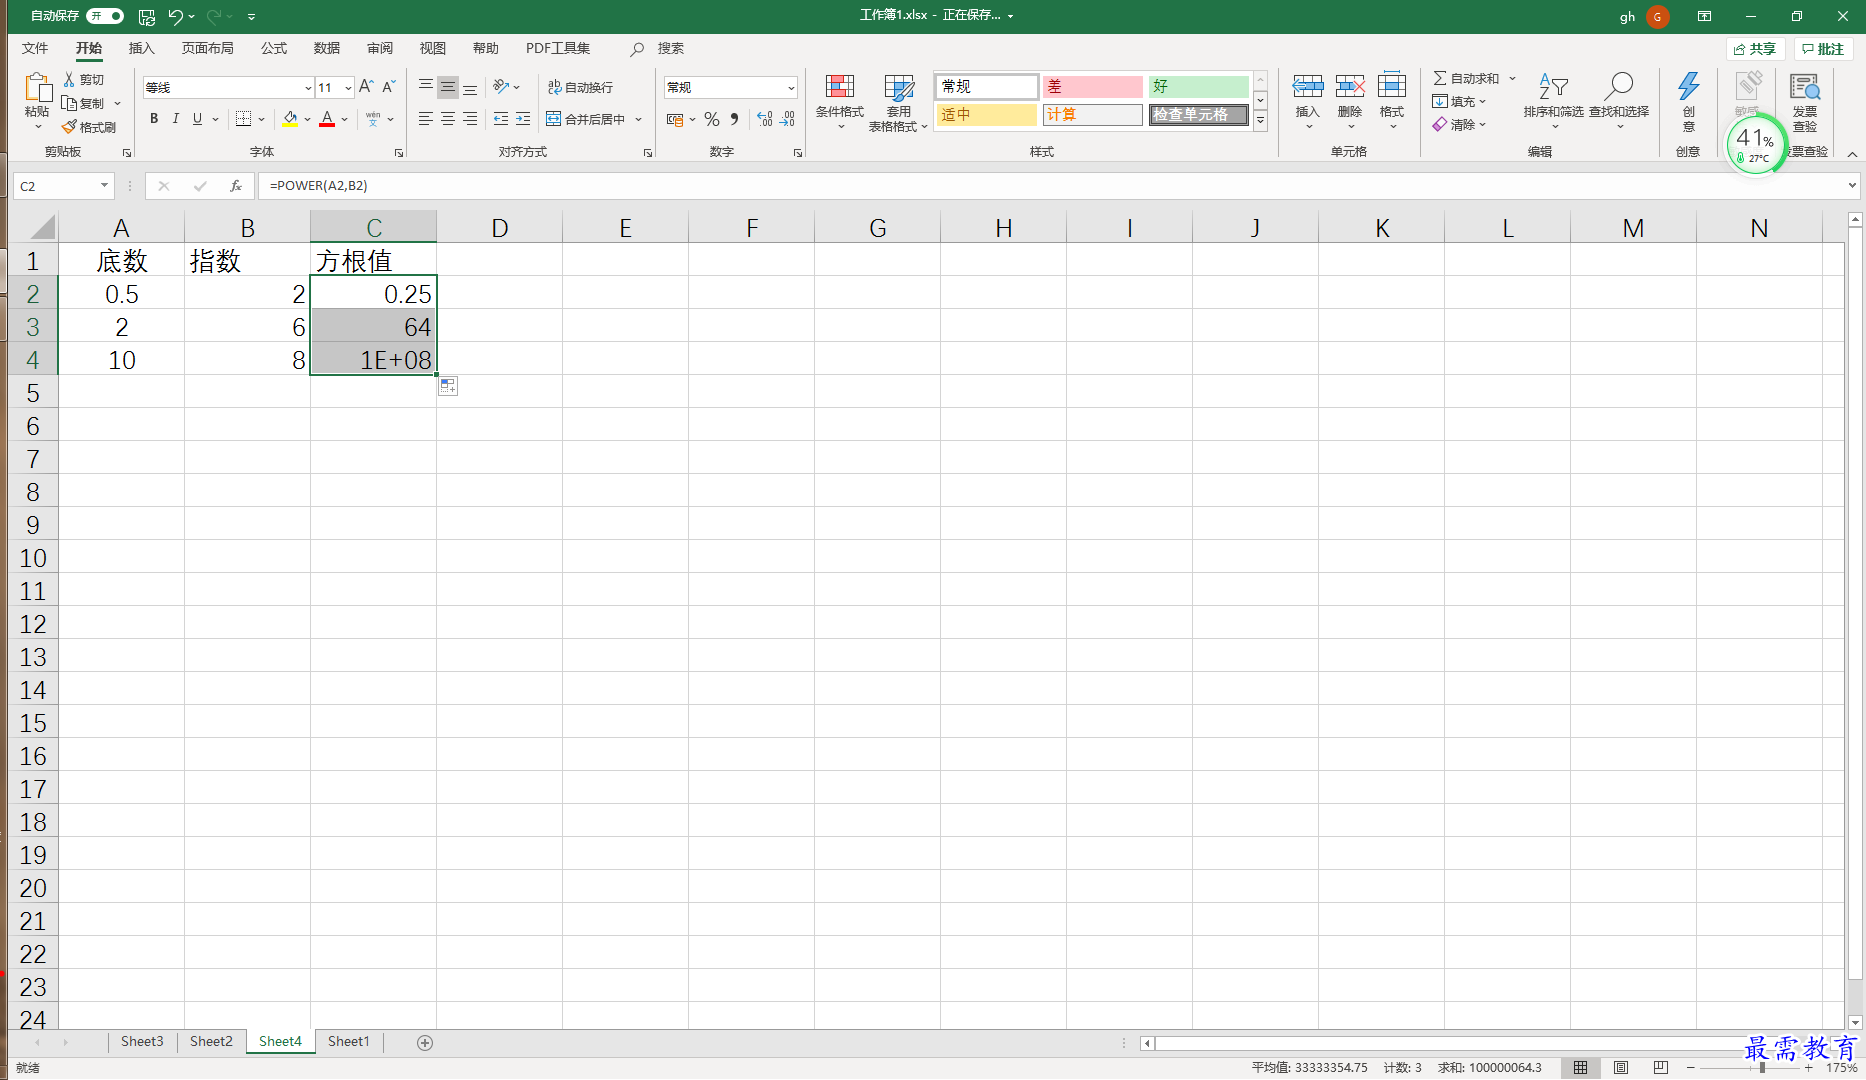Click increase decimal icon
This screenshot has height=1080, width=1866.
tap(765, 119)
